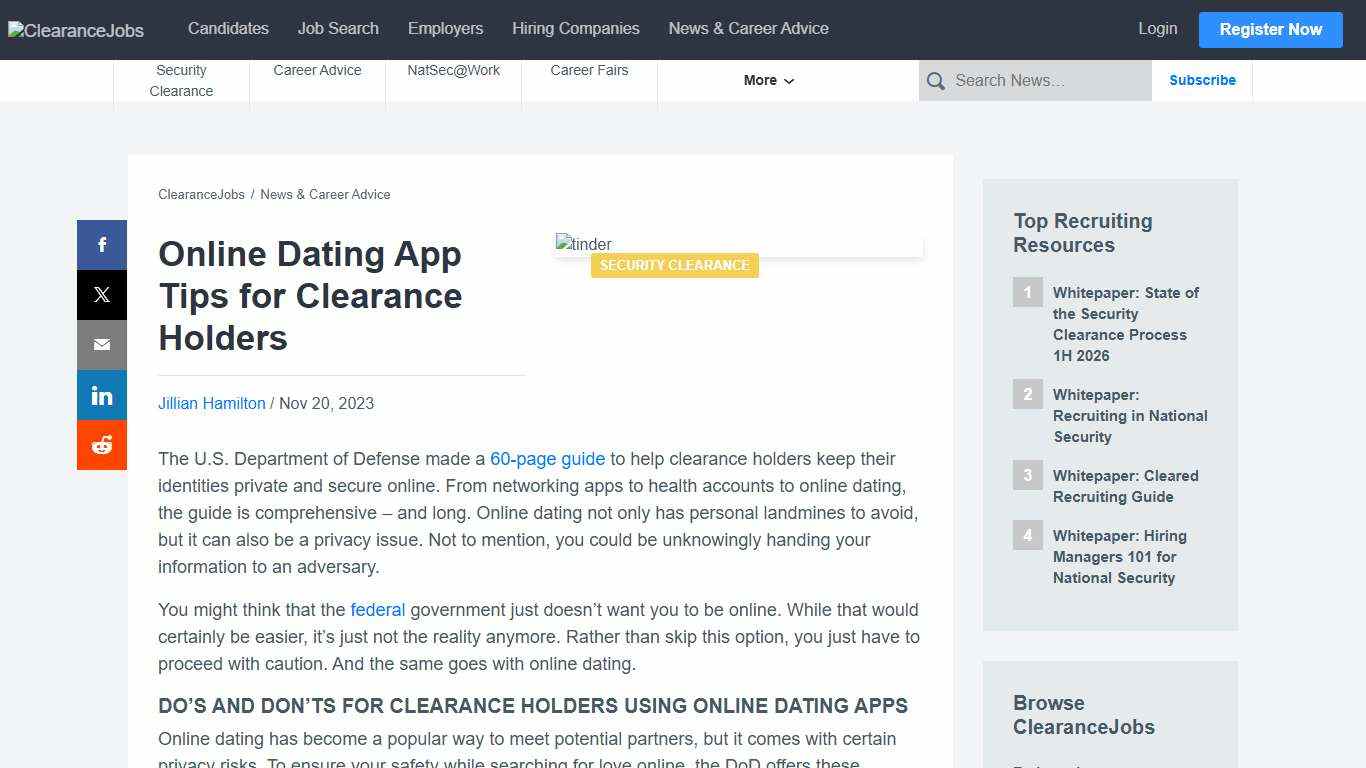This screenshot has width=1366, height=768.
Task: Open the 60-page guide link
Action: click(547, 459)
